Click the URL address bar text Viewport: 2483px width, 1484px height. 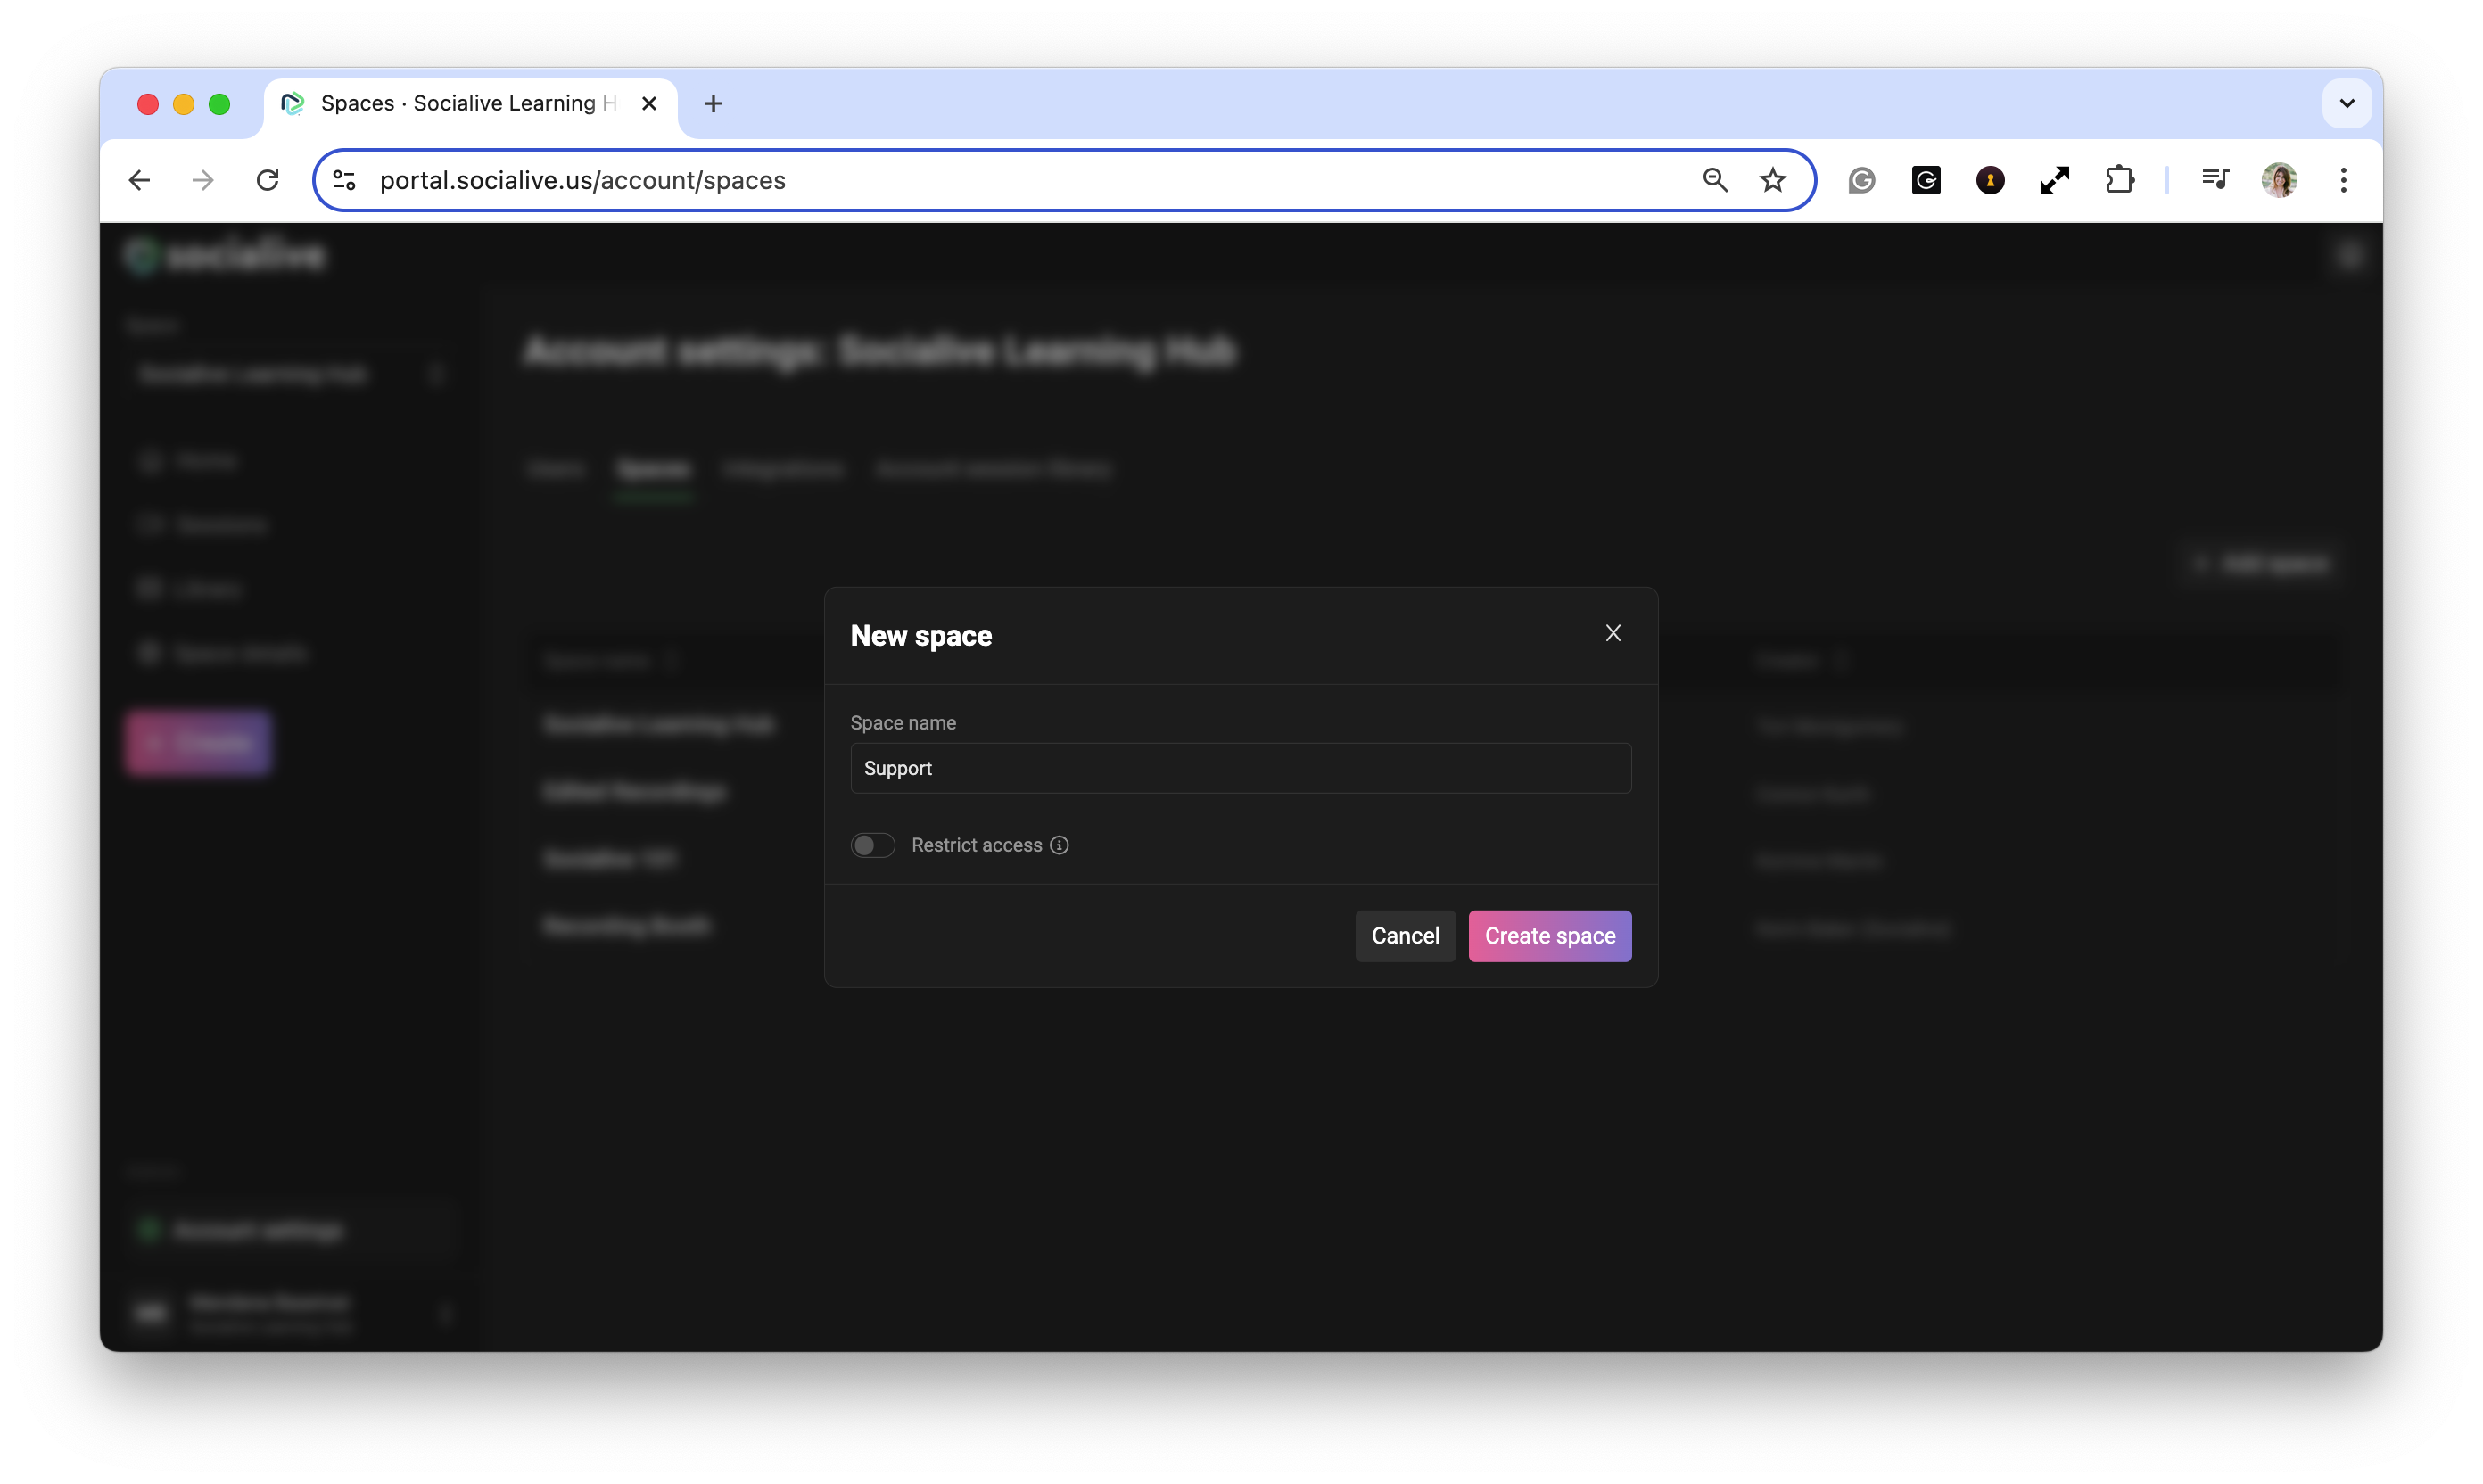(x=583, y=180)
